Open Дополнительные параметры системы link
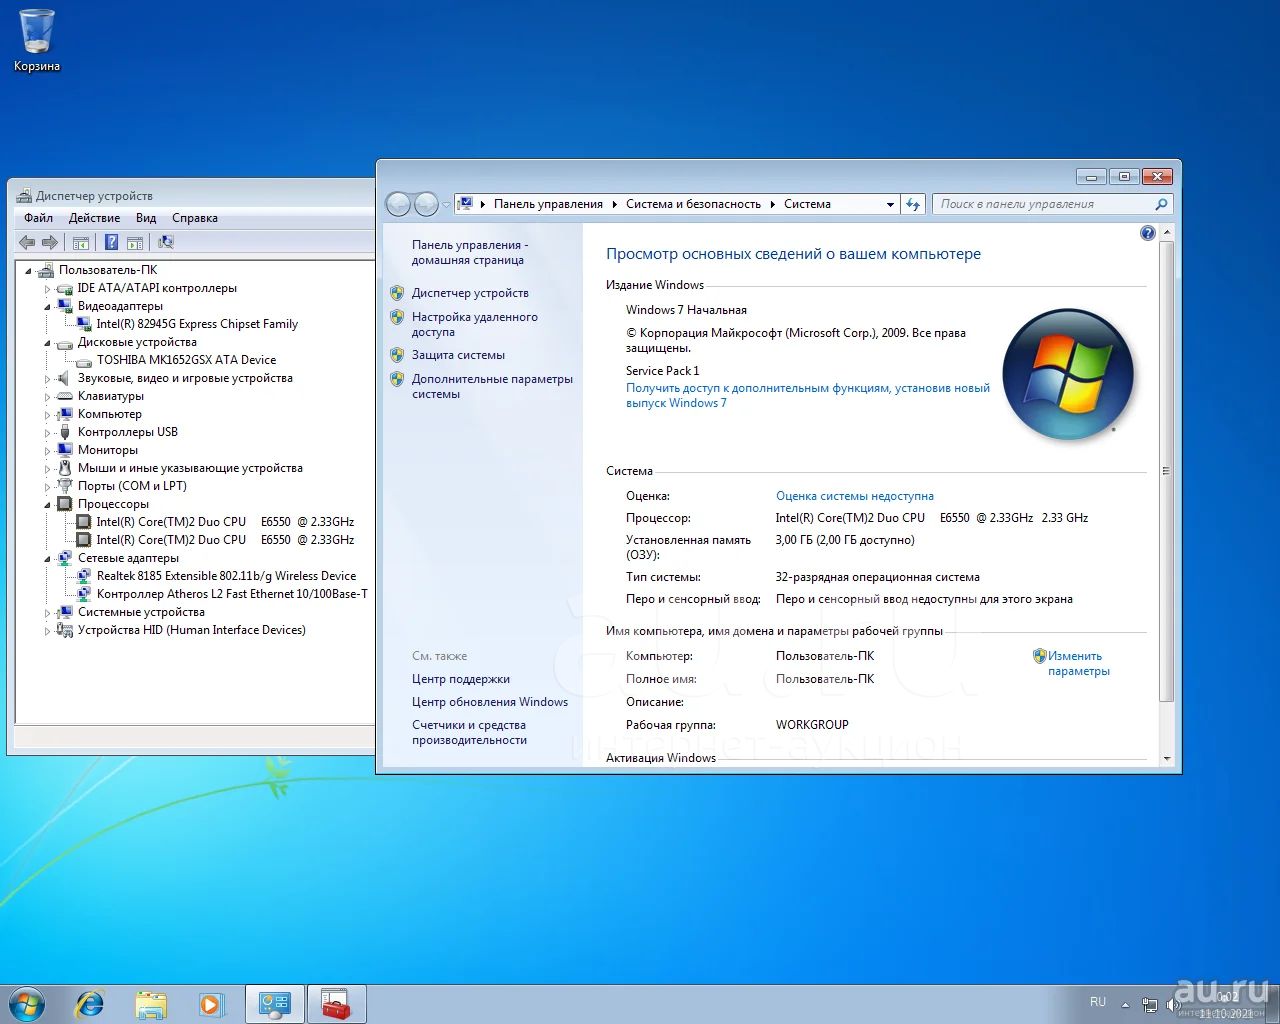Screen dimensions: 1280x1024 tap(492, 386)
